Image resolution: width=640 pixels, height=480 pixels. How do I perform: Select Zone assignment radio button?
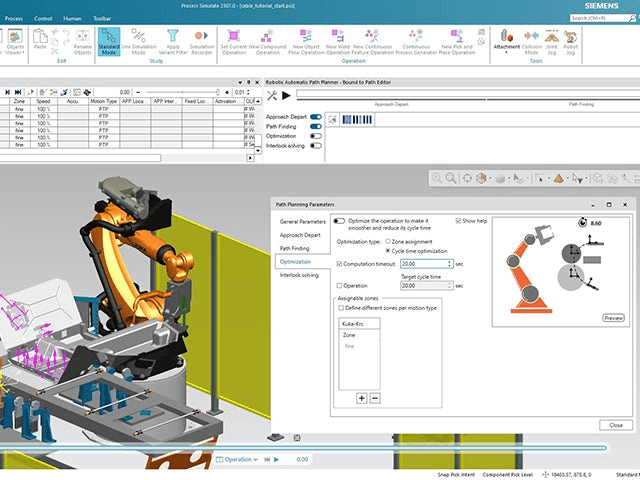point(388,242)
